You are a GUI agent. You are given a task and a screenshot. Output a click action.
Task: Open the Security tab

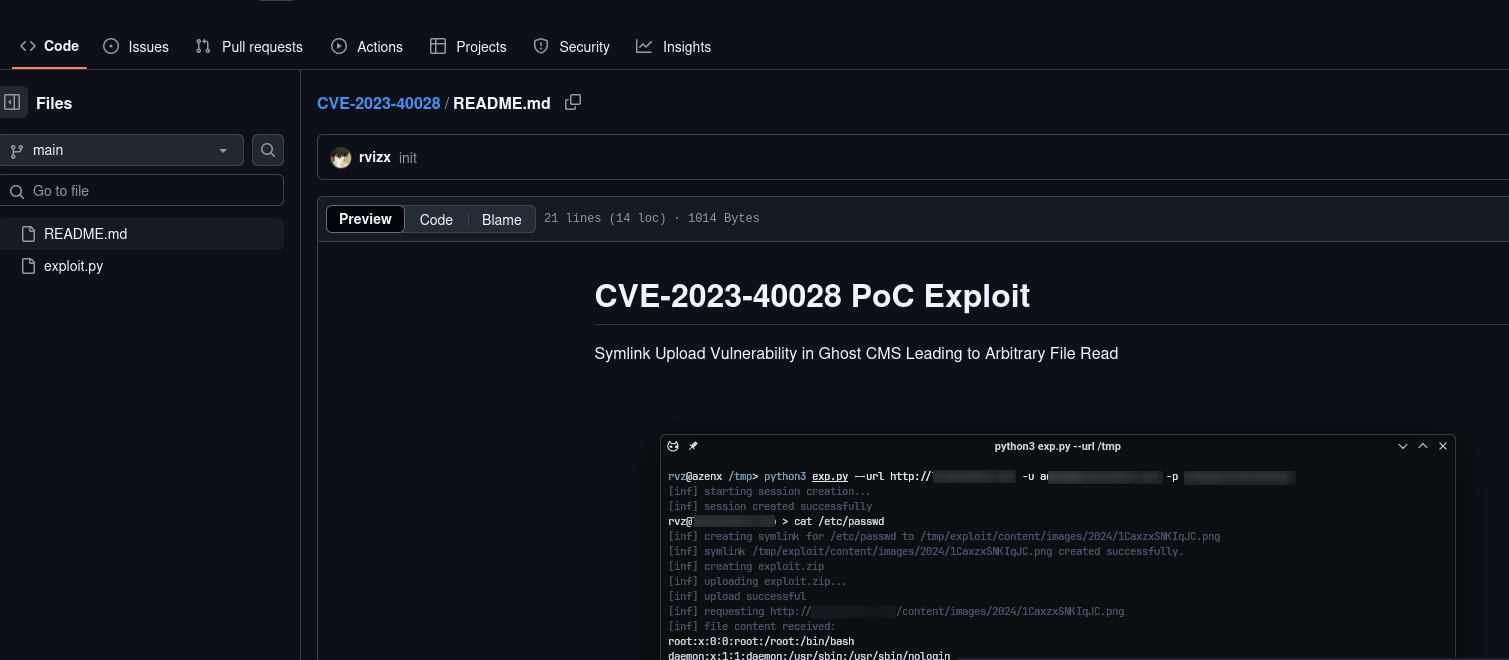[x=571, y=46]
